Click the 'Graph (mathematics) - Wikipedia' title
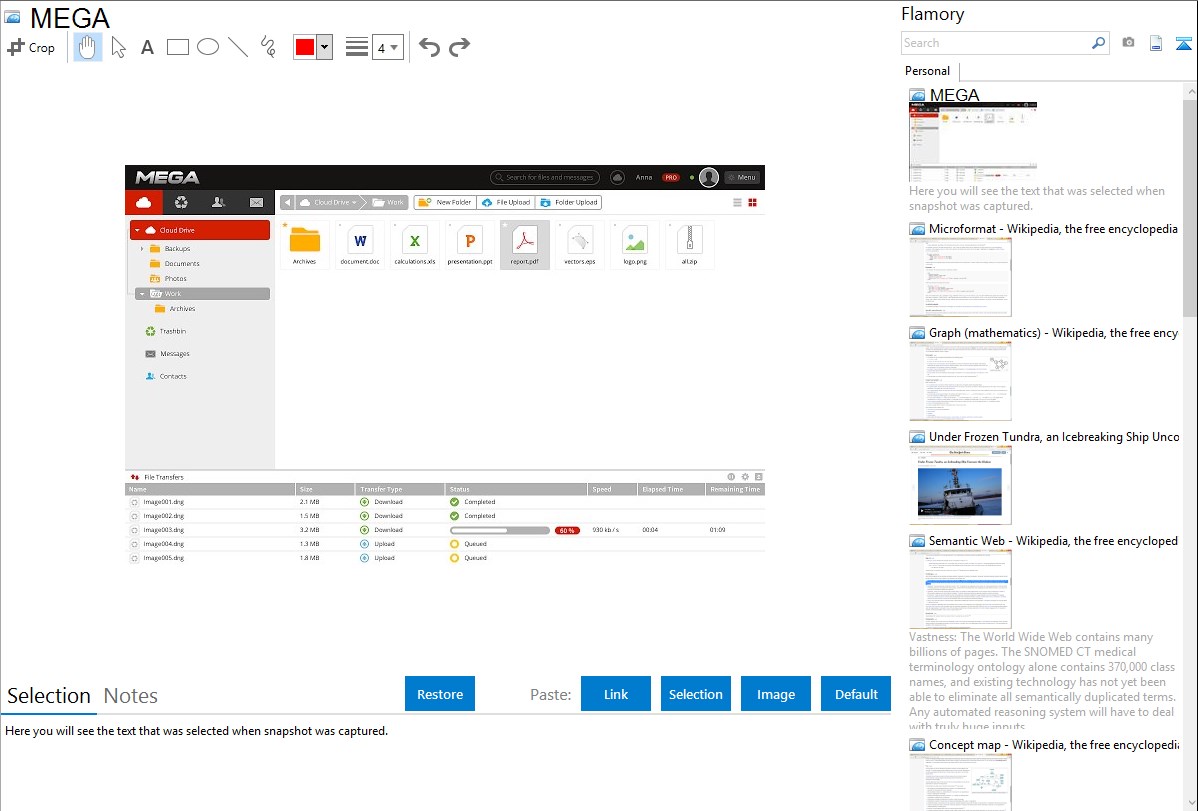1198x811 pixels. [1053, 333]
